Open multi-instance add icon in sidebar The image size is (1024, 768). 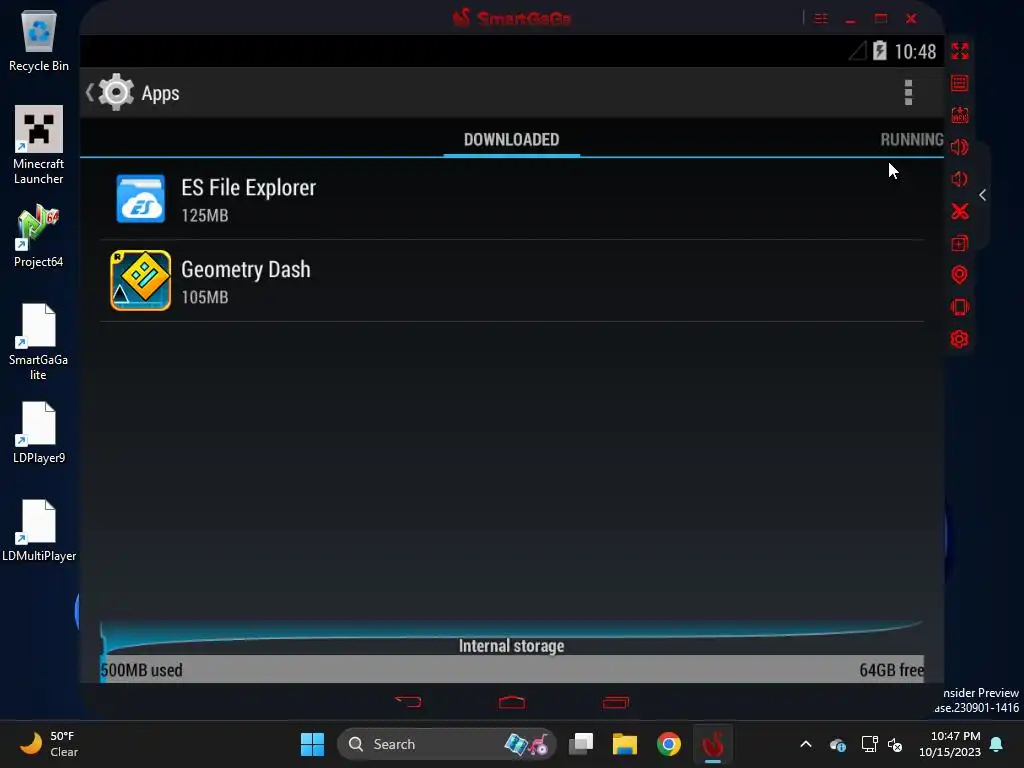click(959, 243)
